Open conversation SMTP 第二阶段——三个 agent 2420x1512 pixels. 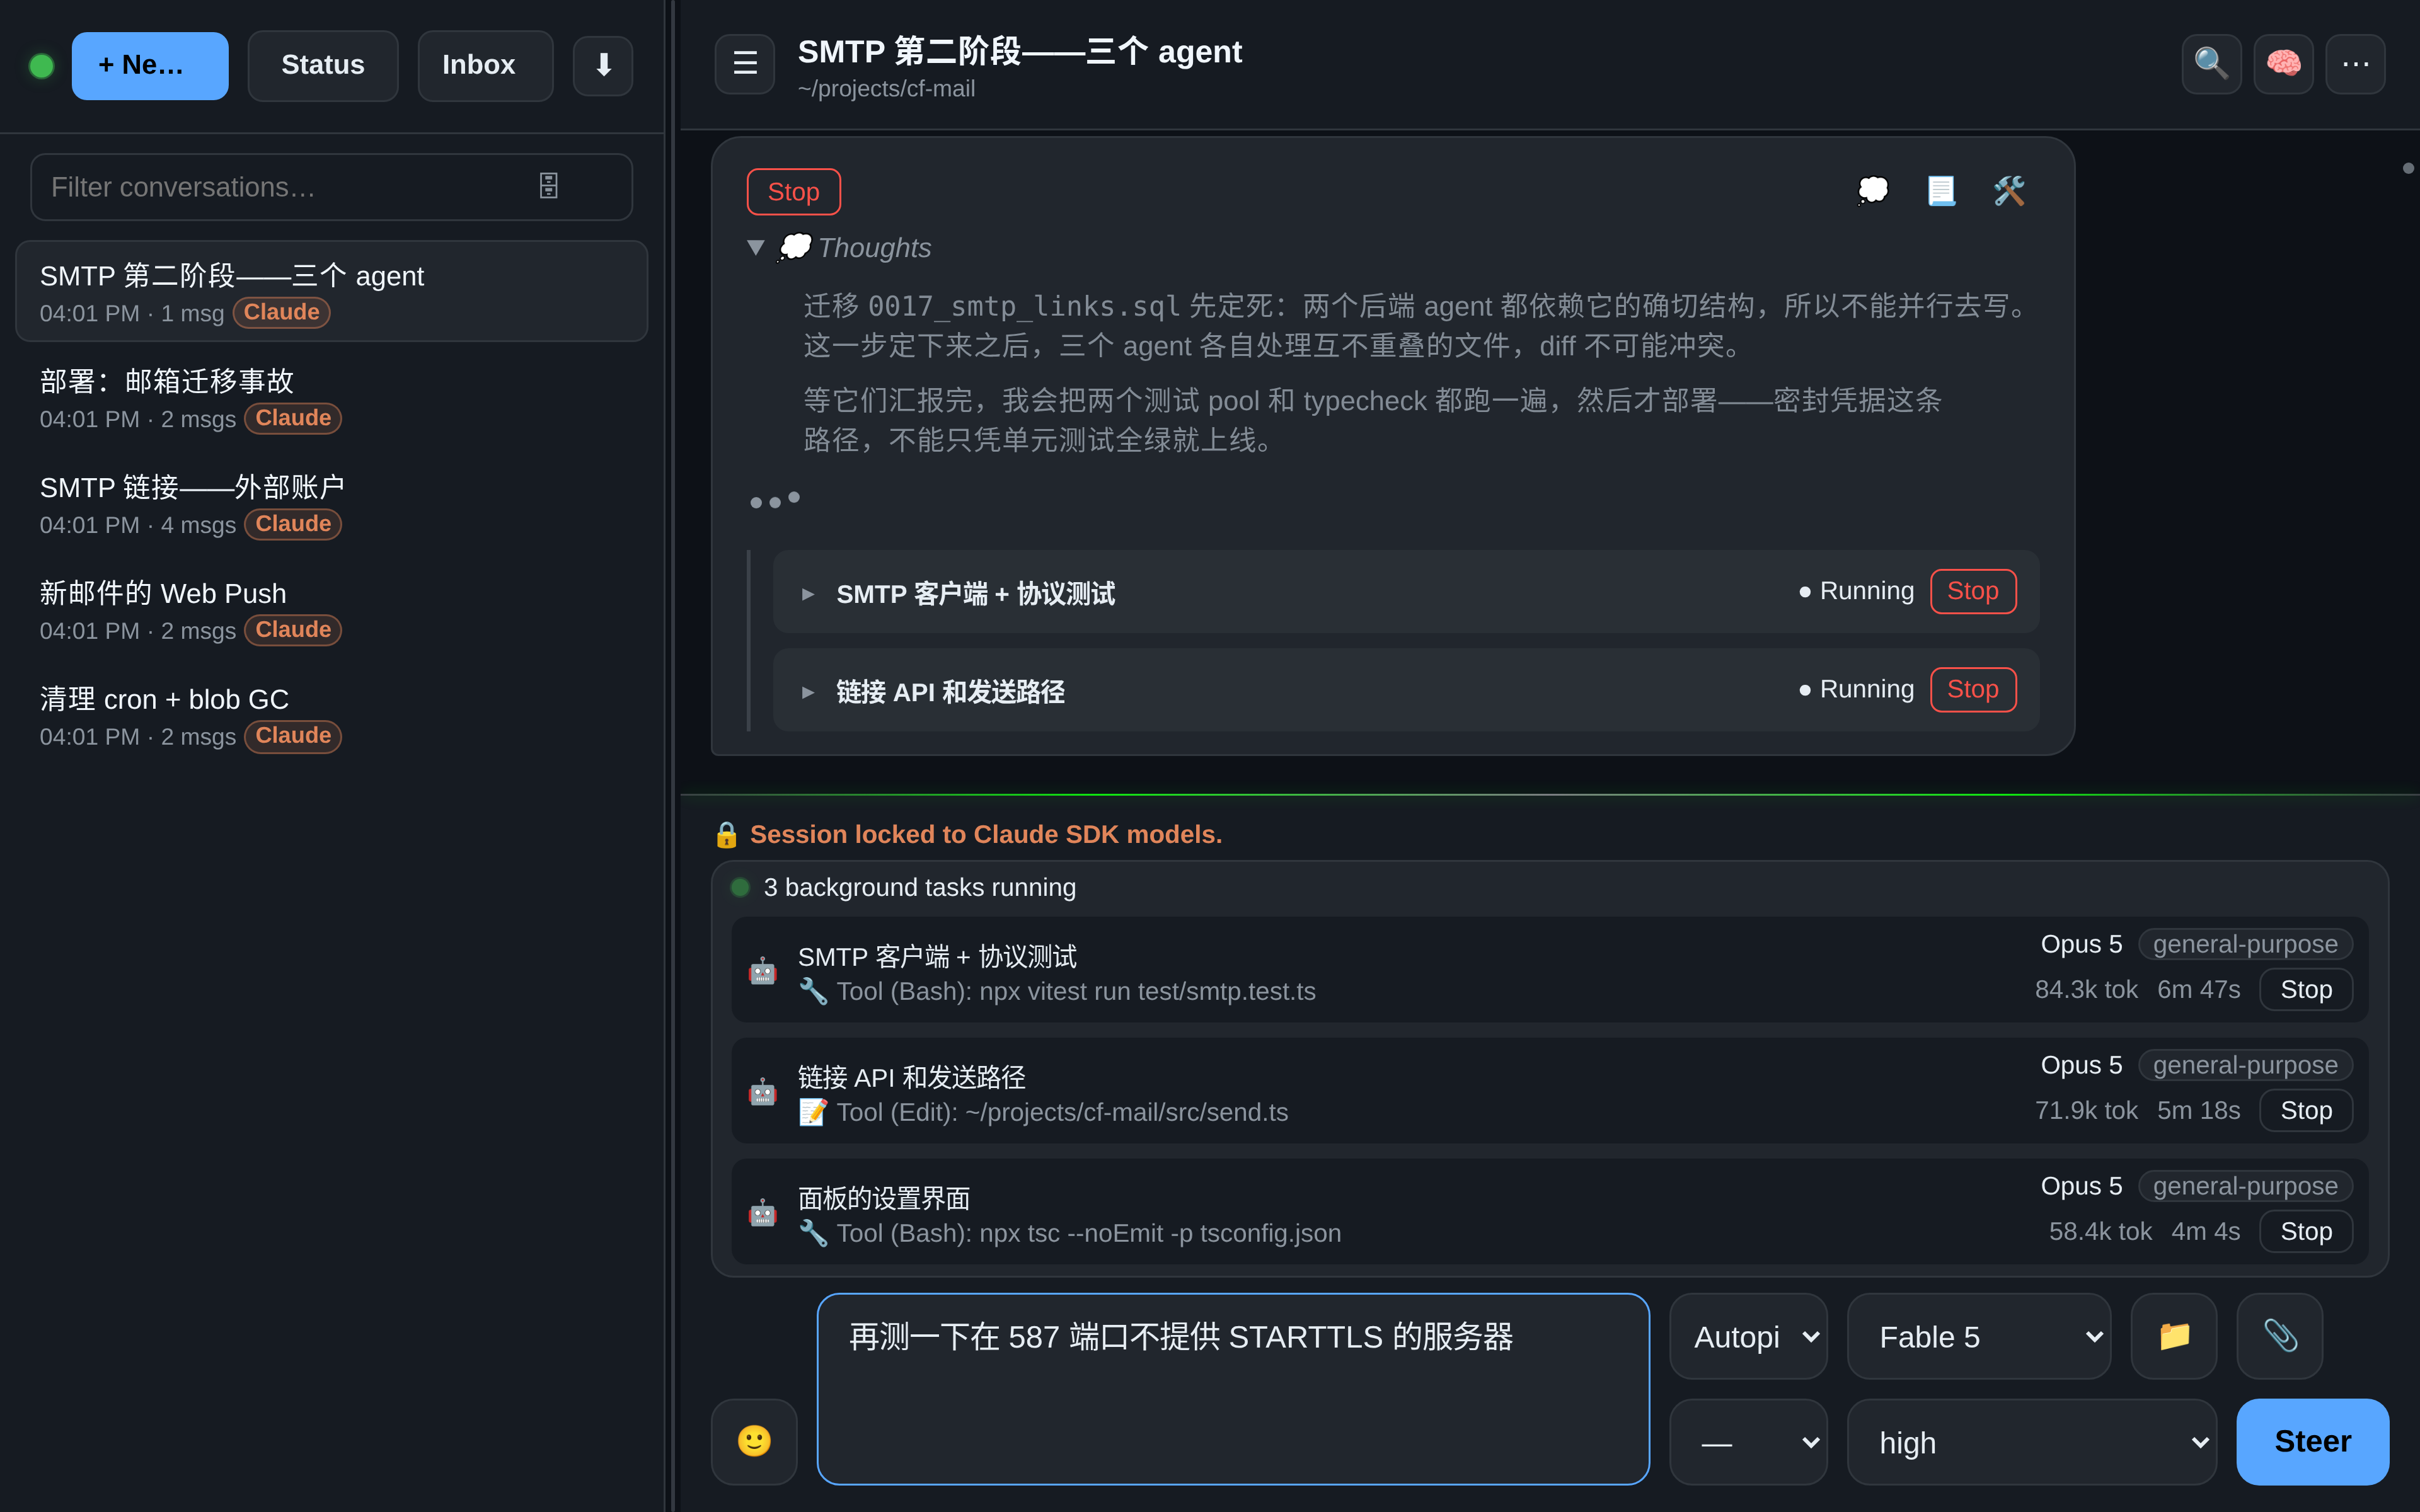(331, 291)
